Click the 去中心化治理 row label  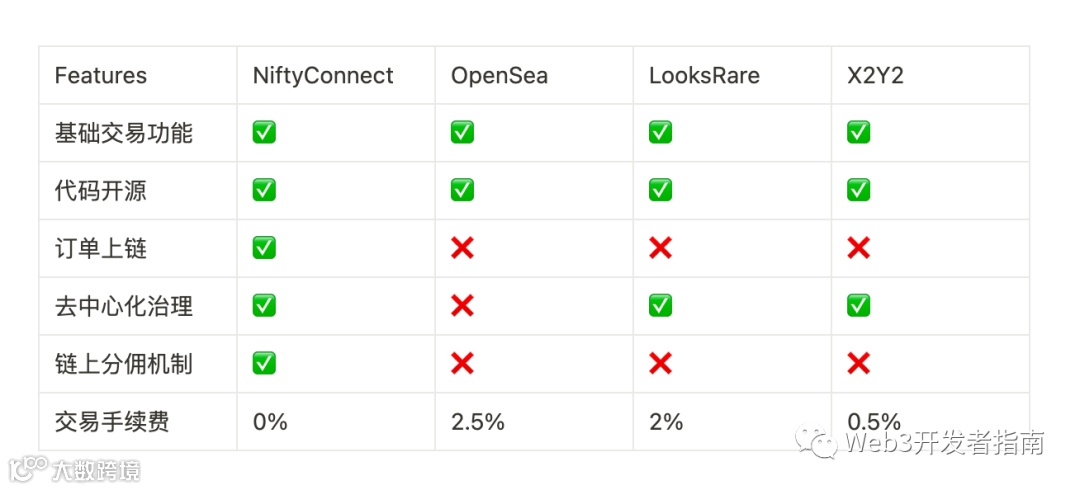coord(123,306)
